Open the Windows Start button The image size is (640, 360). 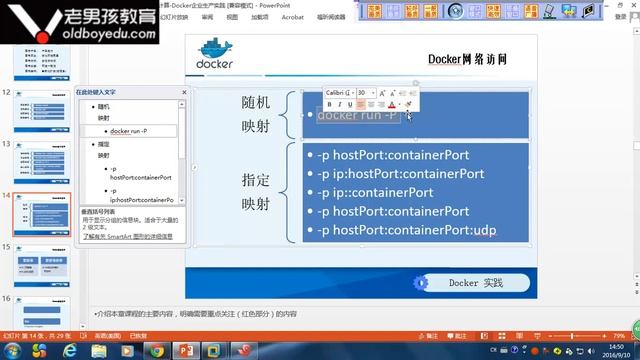click(12, 351)
